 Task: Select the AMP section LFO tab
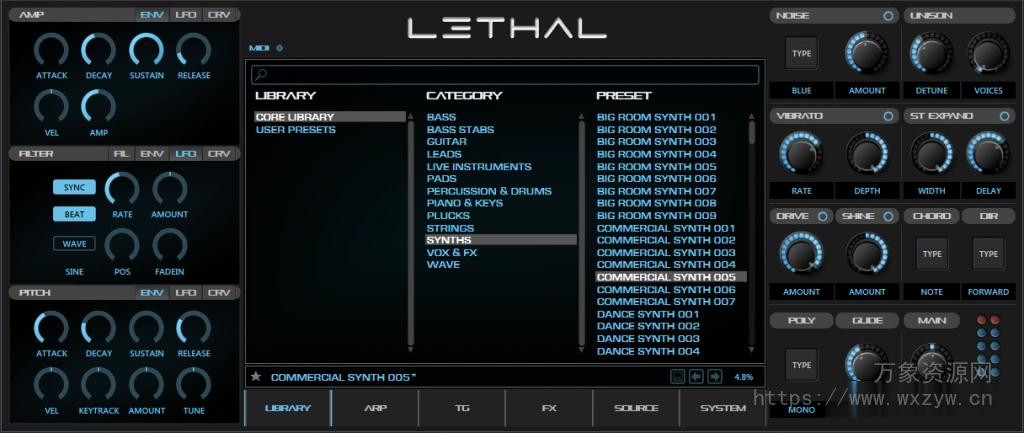(185, 15)
